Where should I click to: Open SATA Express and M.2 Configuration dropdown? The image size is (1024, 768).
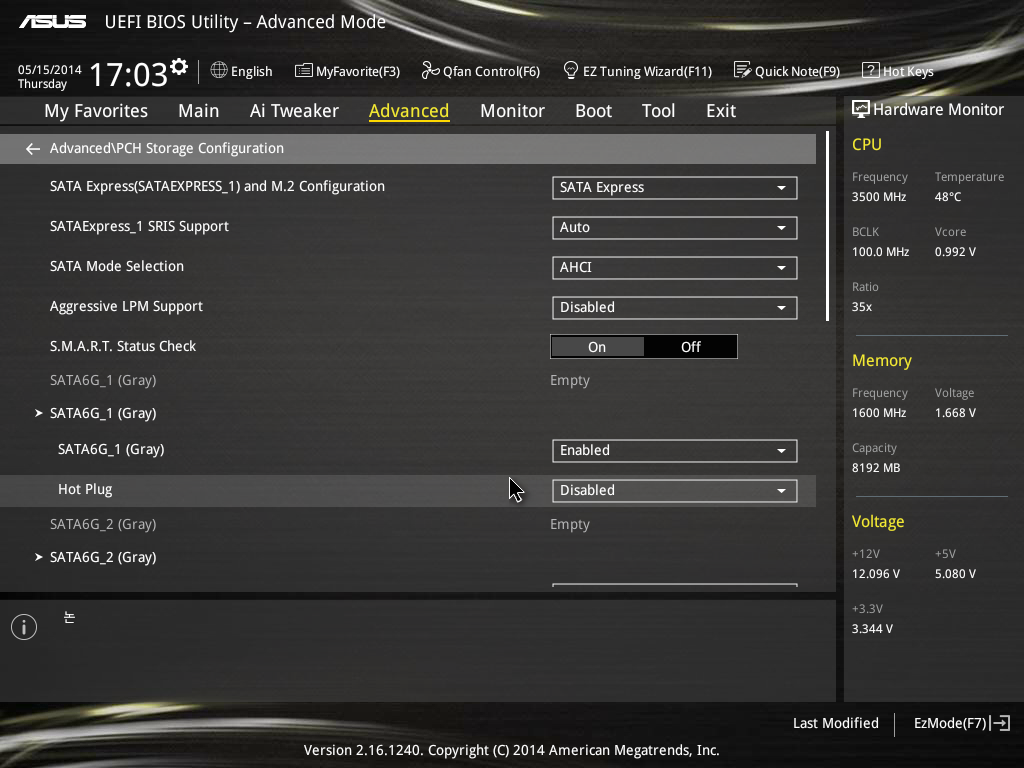[675, 188]
